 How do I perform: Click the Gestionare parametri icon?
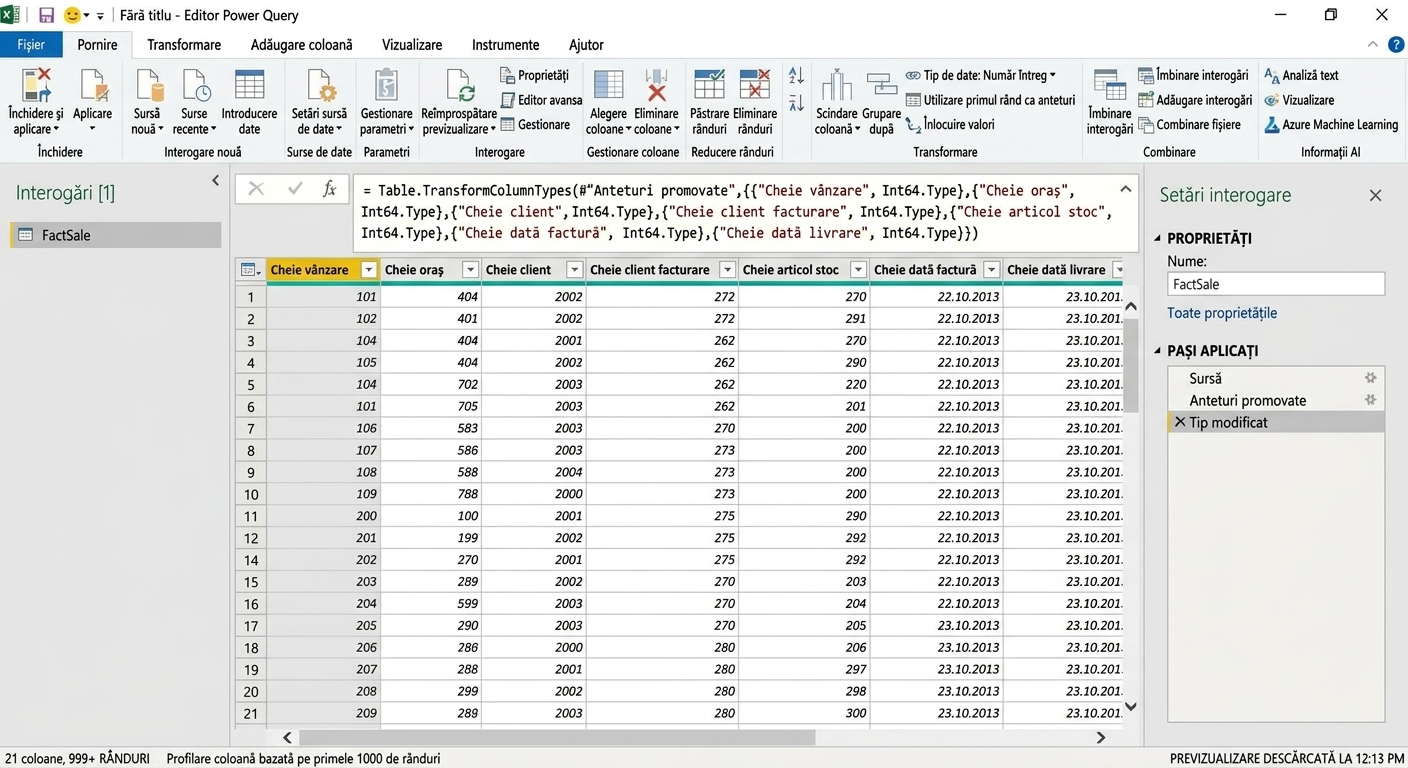point(386,86)
